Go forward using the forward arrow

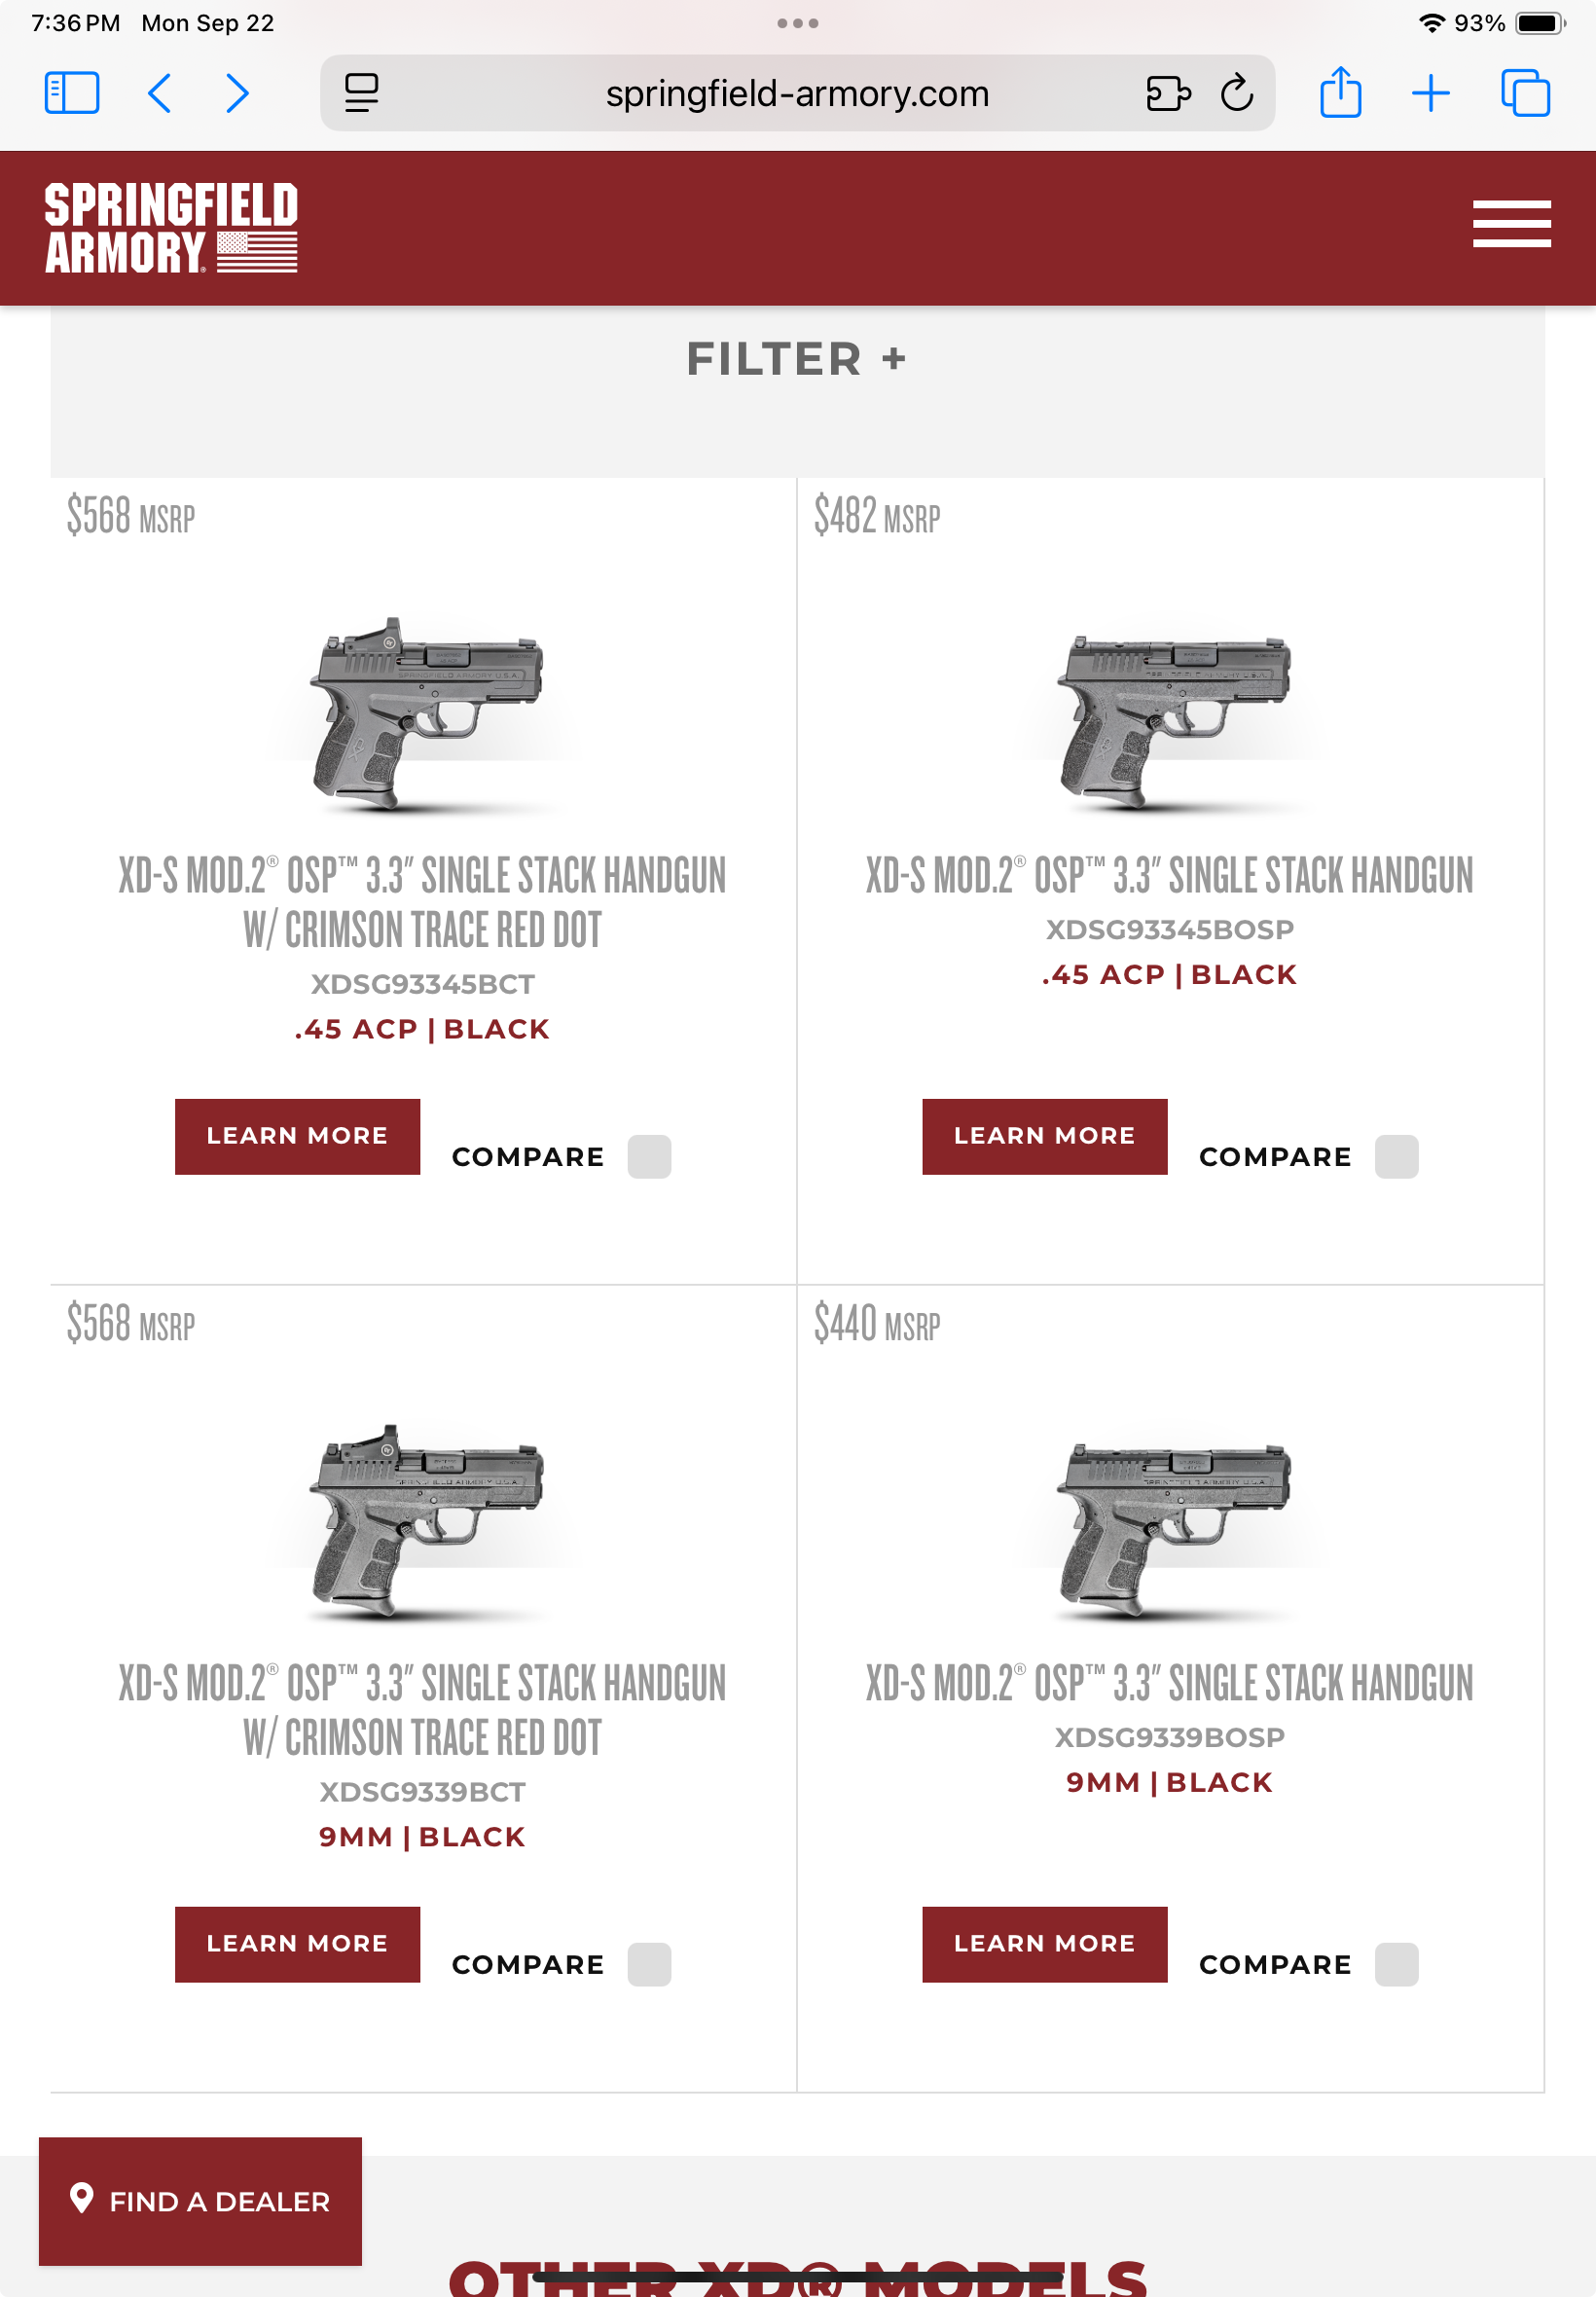[x=237, y=93]
